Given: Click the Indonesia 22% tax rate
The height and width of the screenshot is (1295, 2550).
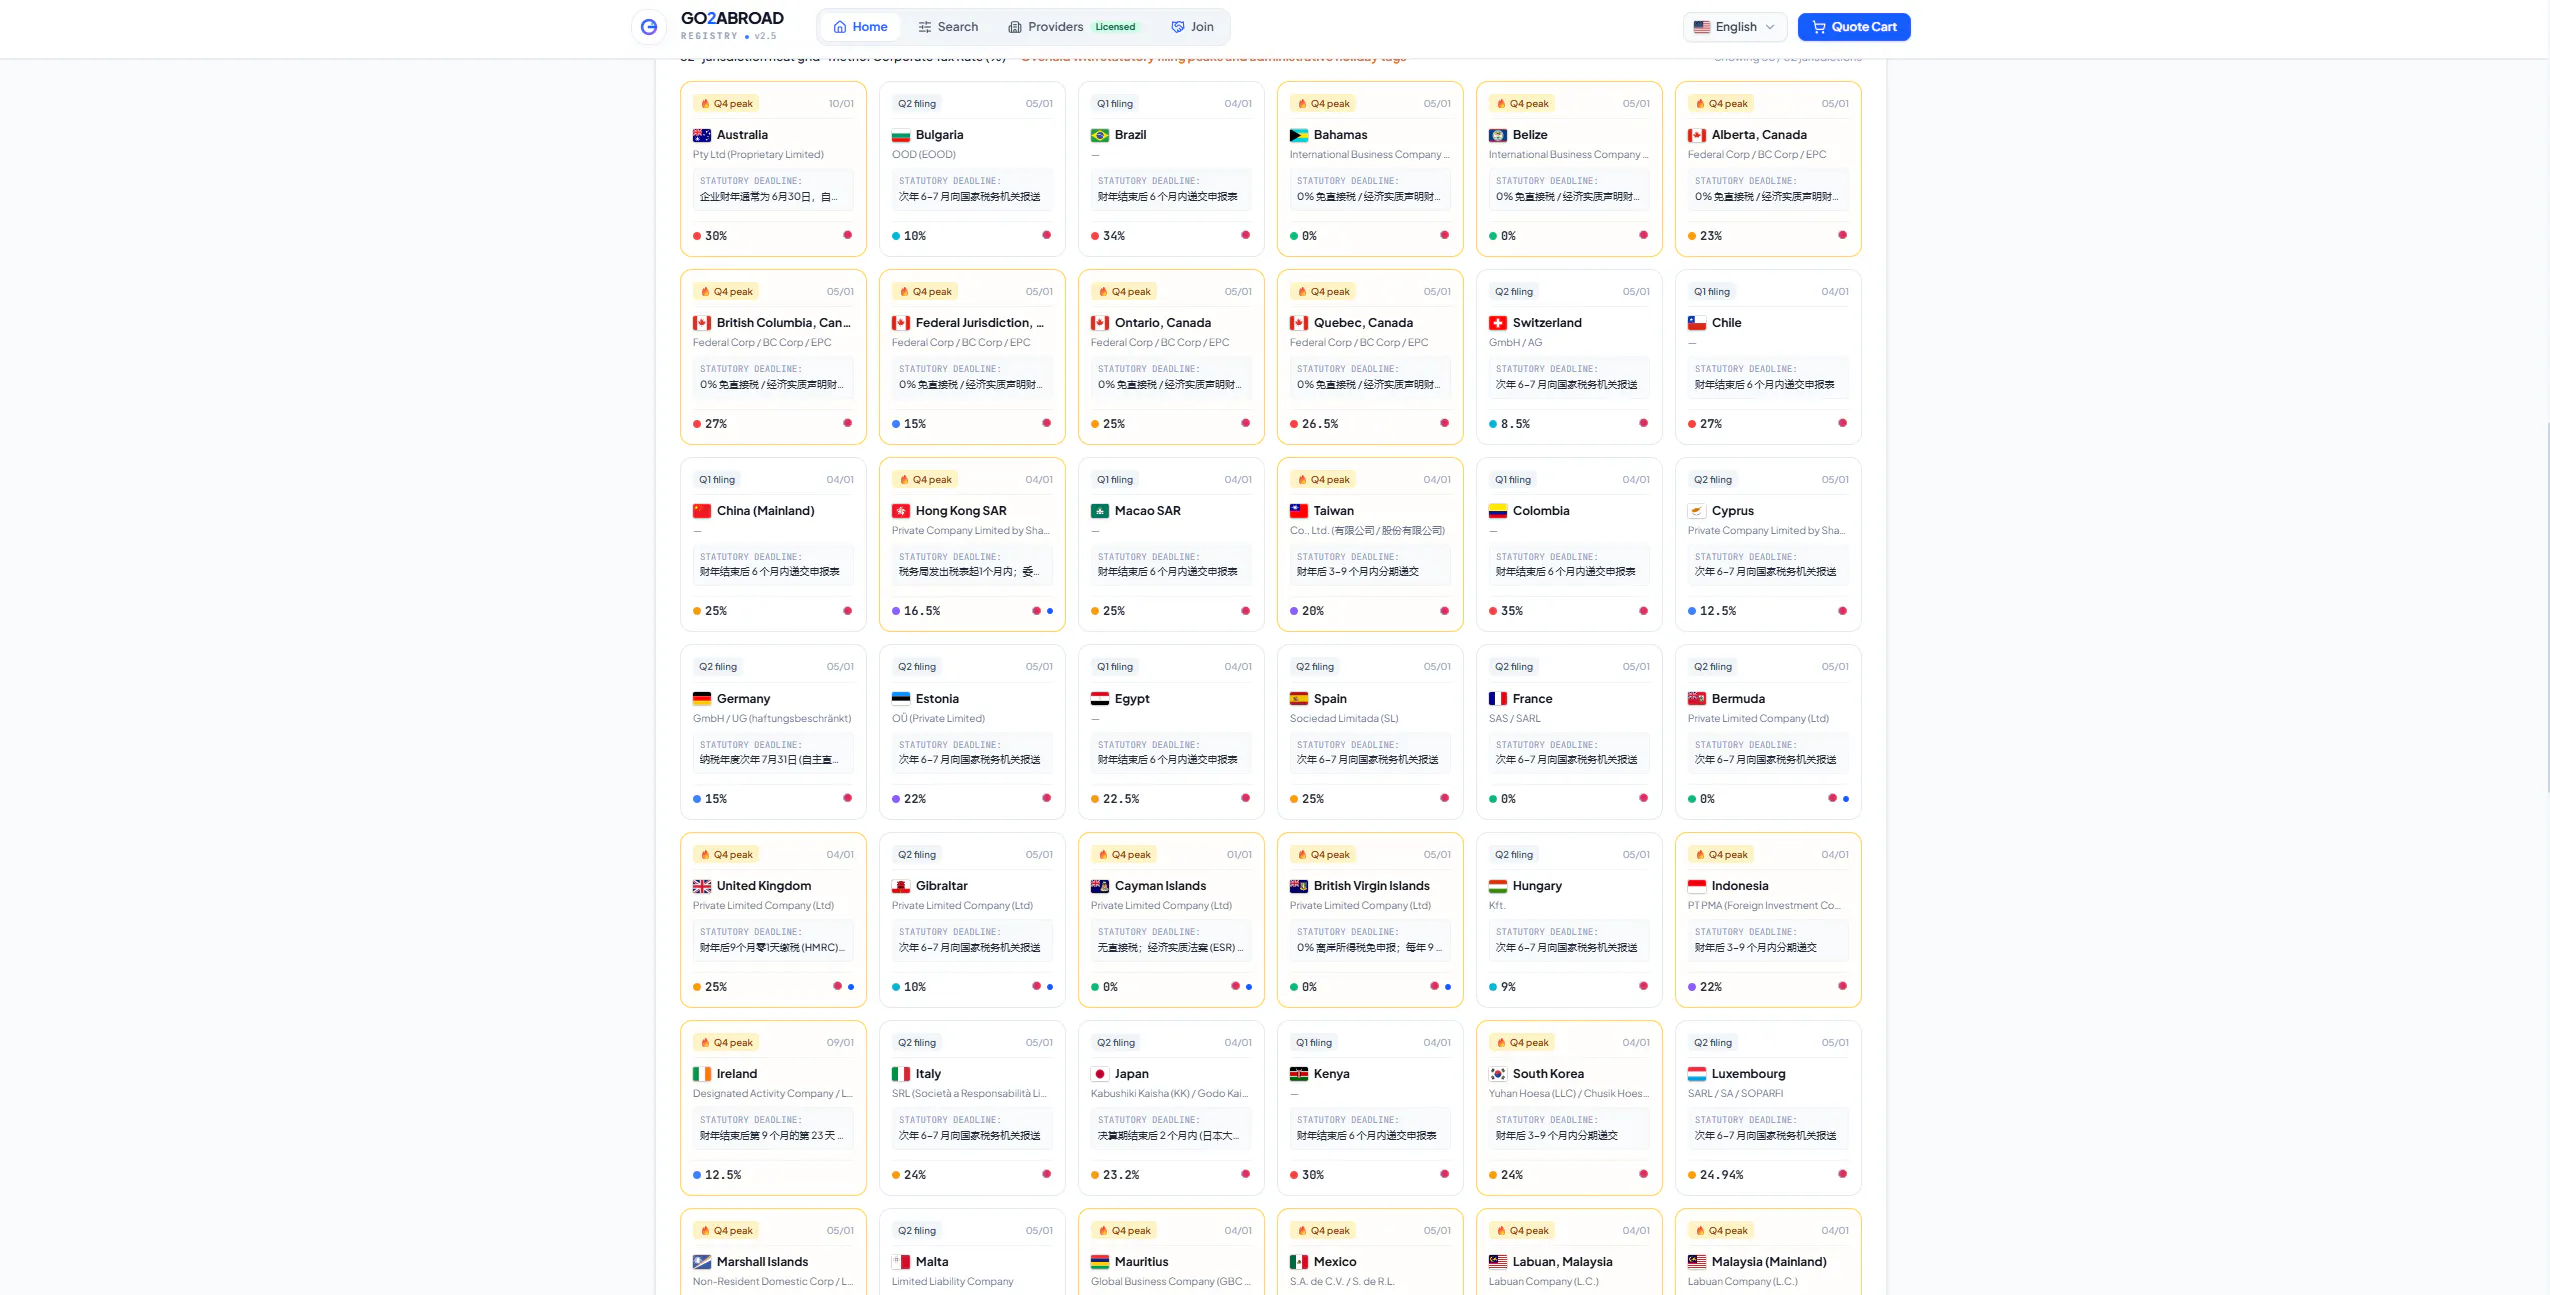Looking at the screenshot, I should 1710,987.
